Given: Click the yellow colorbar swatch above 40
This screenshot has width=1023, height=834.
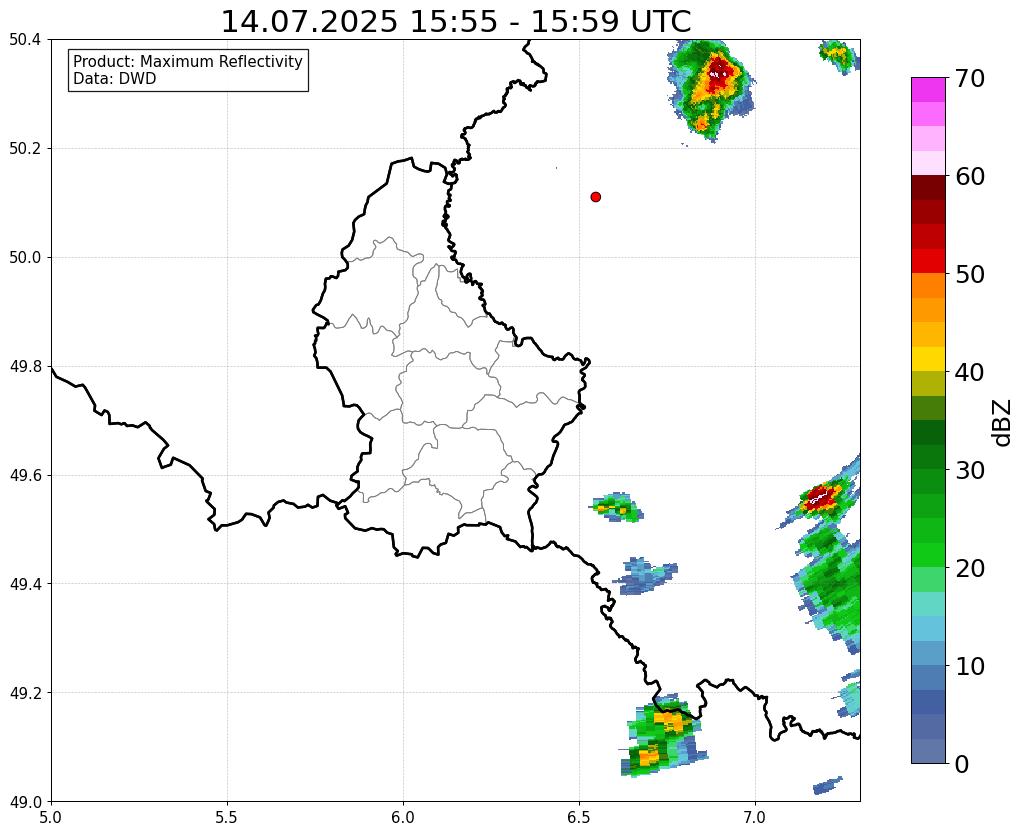Looking at the screenshot, I should point(928,359).
